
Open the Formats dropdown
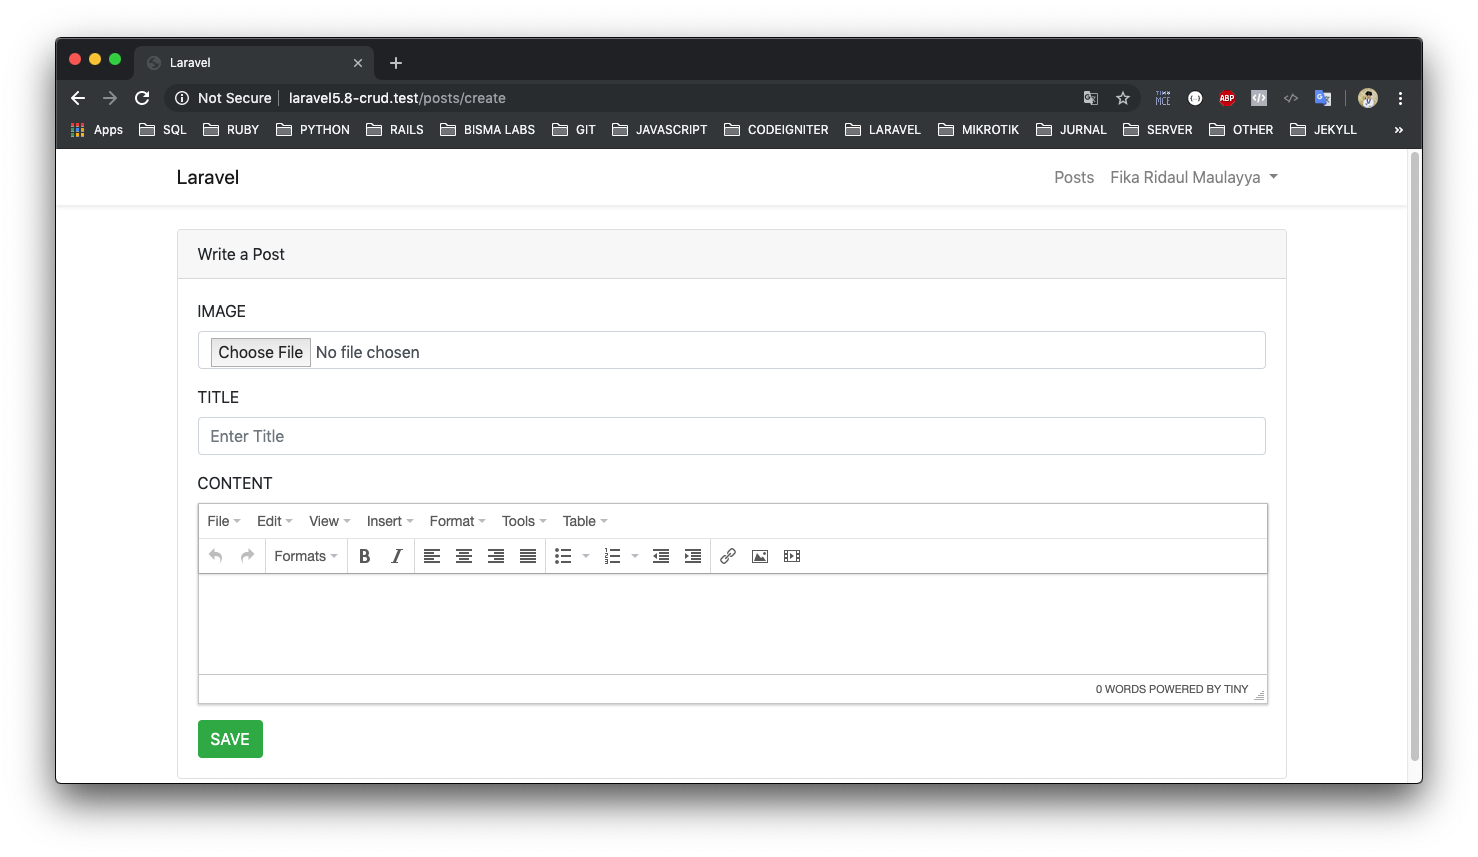coord(306,556)
